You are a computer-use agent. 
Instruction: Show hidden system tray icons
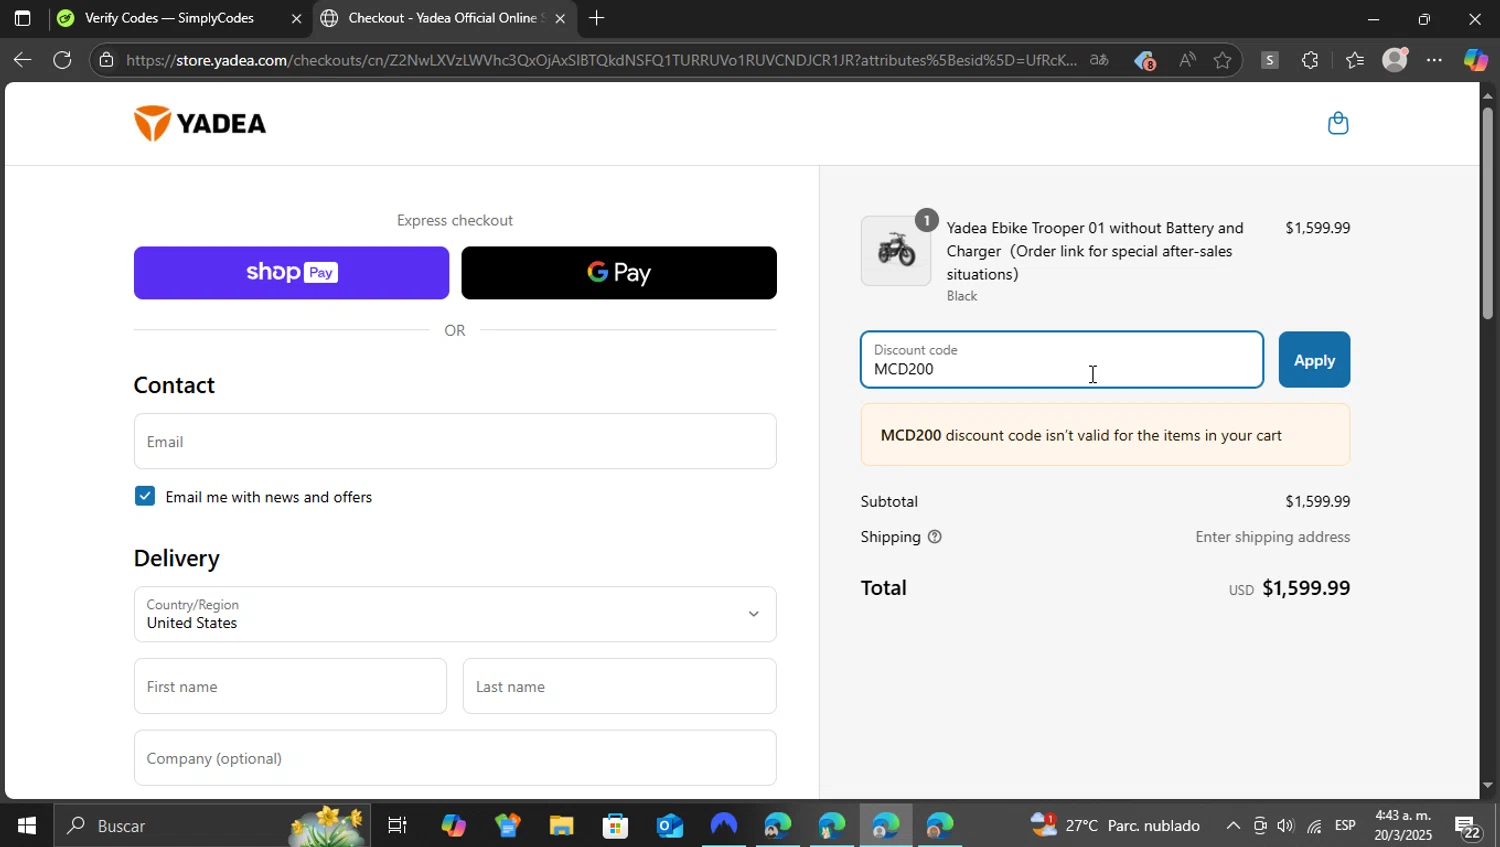point(1233,826)
